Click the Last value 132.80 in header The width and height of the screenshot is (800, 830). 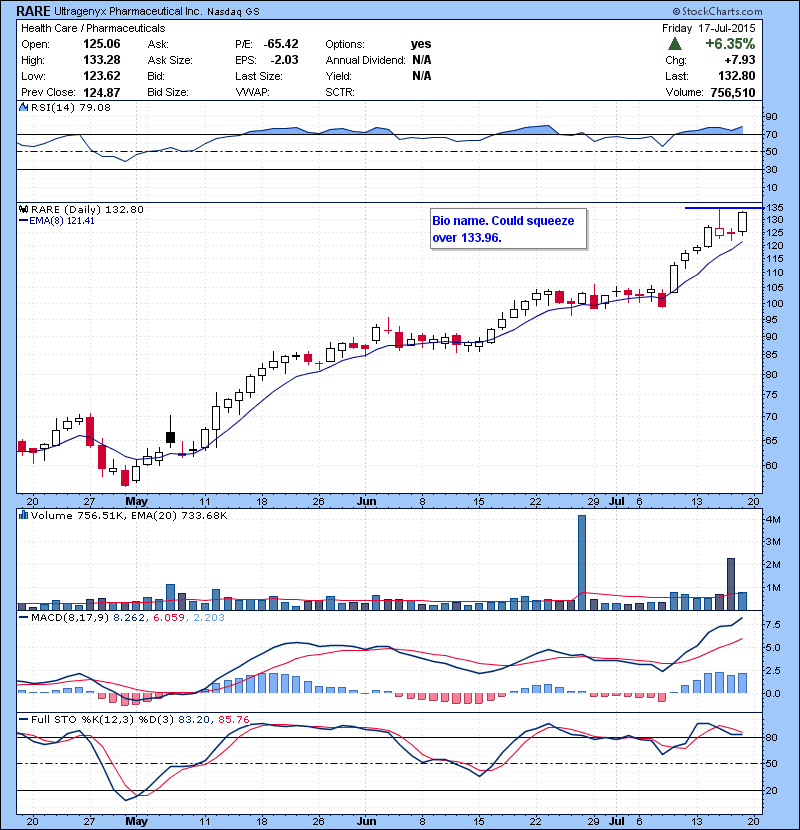(x=737, y=76)
